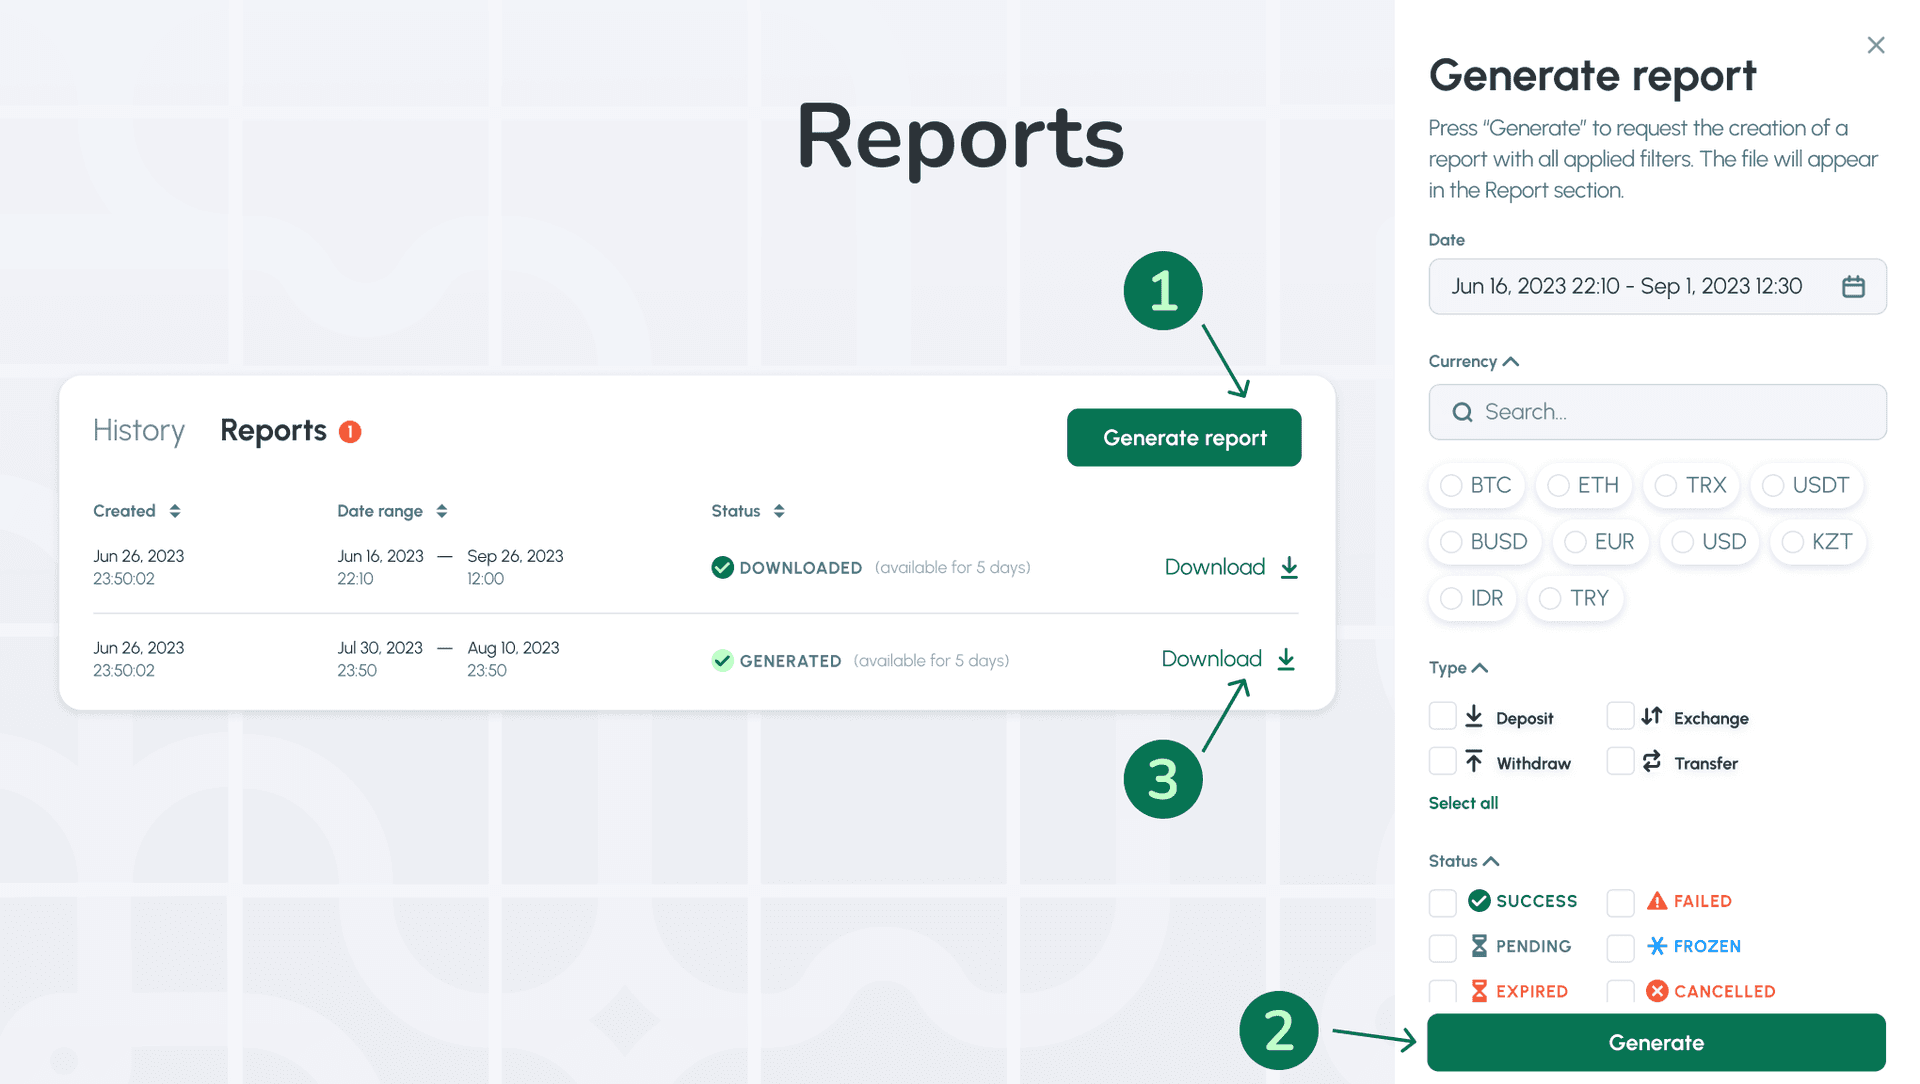Click the green Generate button
The height and width of the screenshot is (1084, 1920).
coord(1656,1042)
